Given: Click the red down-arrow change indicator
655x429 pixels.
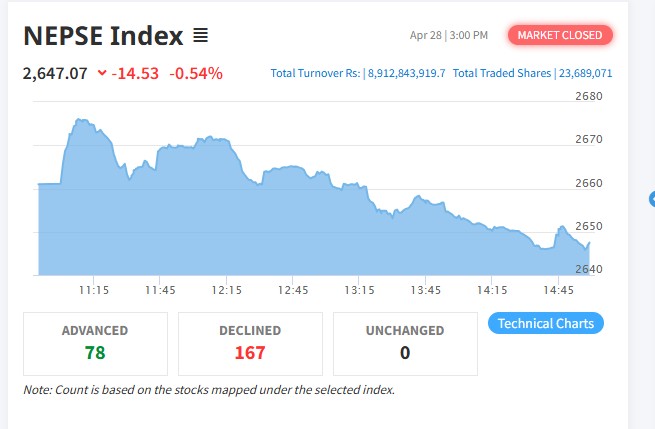Looking at the screenshot, I should pyautogui.click(x=102, y=73).
